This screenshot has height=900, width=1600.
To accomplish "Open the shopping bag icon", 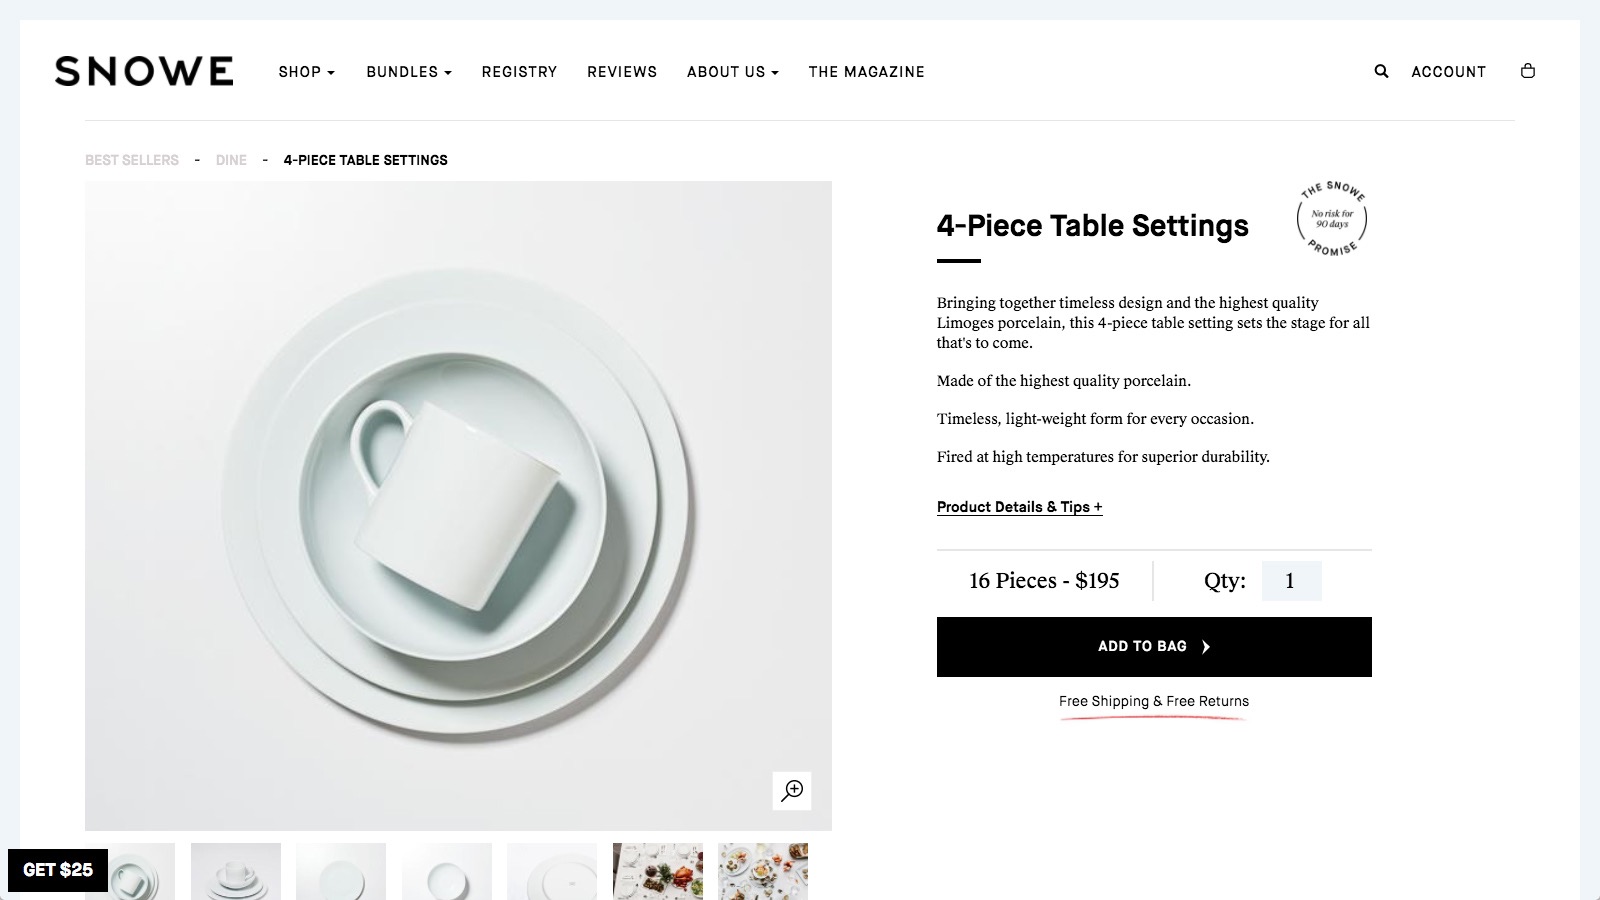I will 1527,71.
